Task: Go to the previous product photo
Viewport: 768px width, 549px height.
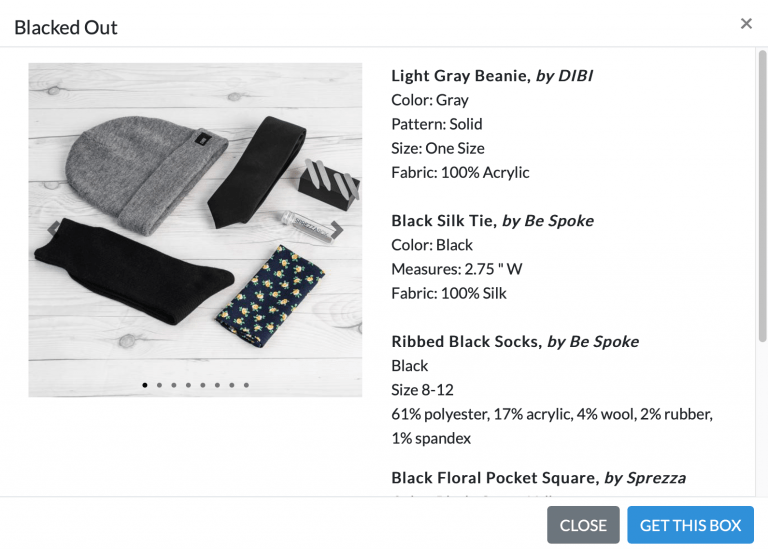Action: (x=54, y=230)
